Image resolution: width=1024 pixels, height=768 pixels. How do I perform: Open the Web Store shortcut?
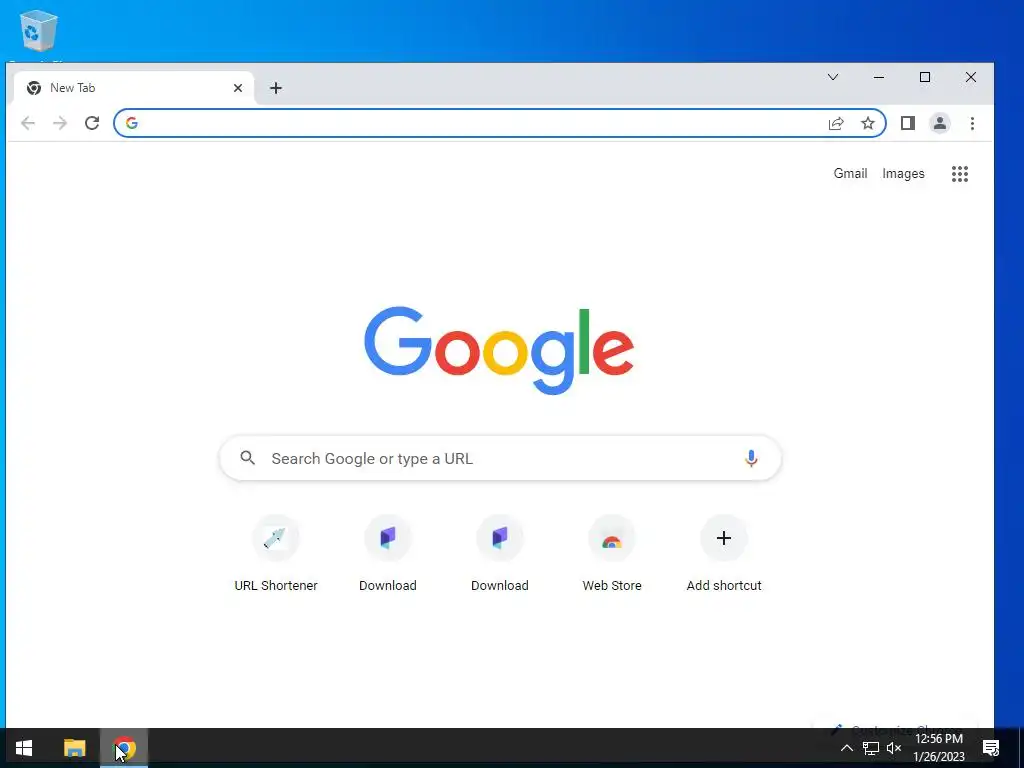pyautogui.click(x=612, y=554)
